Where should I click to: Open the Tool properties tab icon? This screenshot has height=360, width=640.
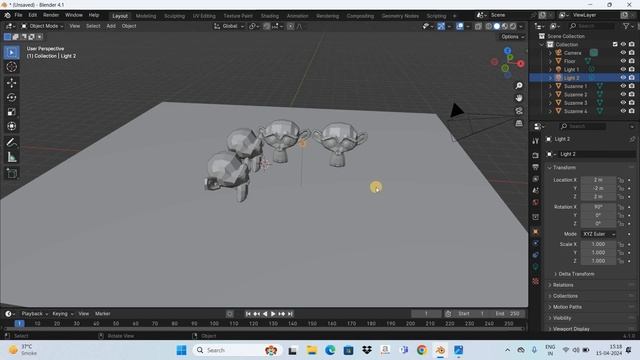[x=536, y=141]
